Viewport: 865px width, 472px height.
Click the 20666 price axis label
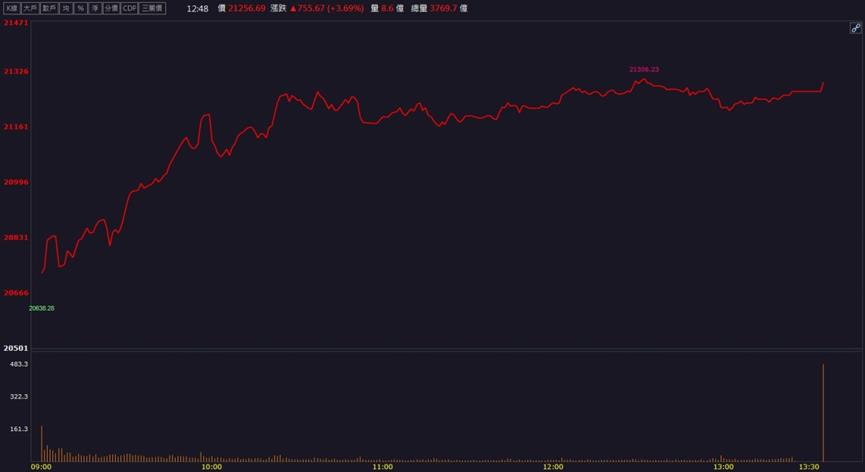pyautogui.click(x=16, y=293)
